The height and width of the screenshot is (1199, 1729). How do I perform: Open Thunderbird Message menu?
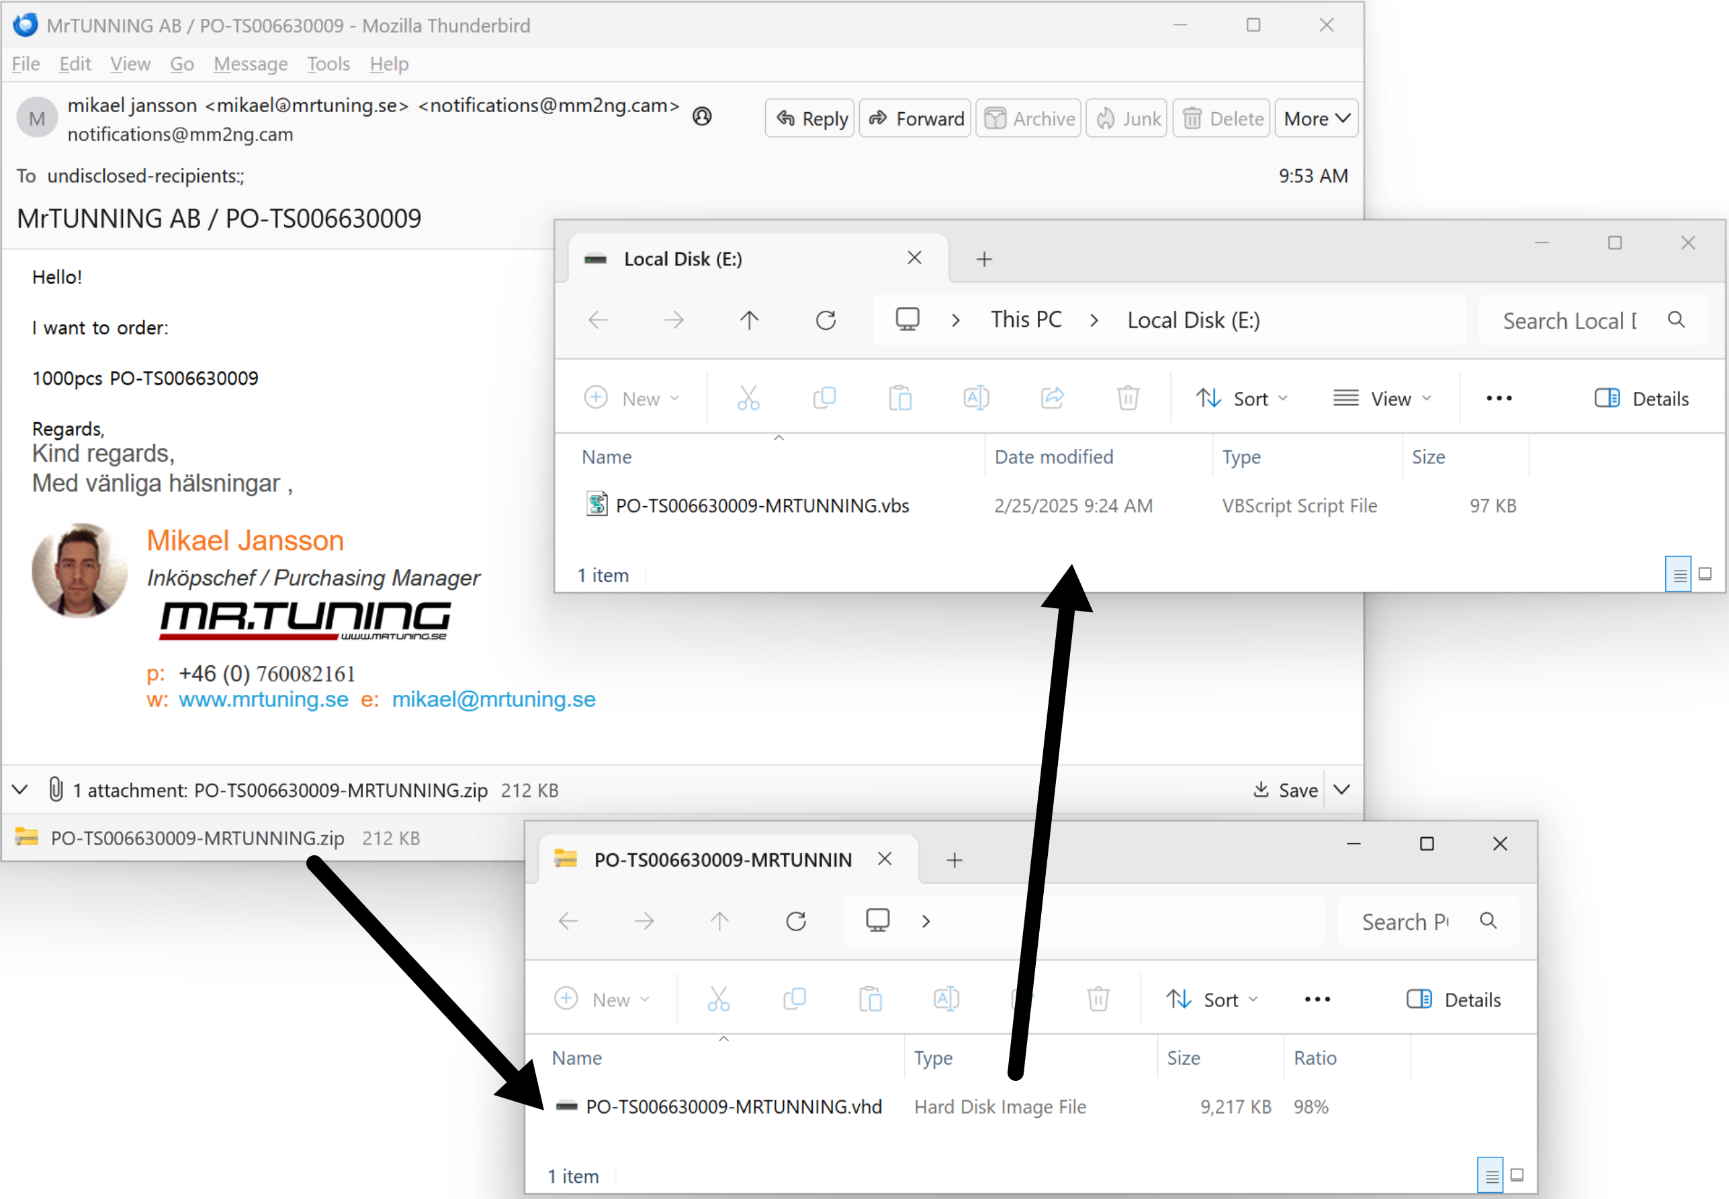pyautogui.click(x=250, y=64)
